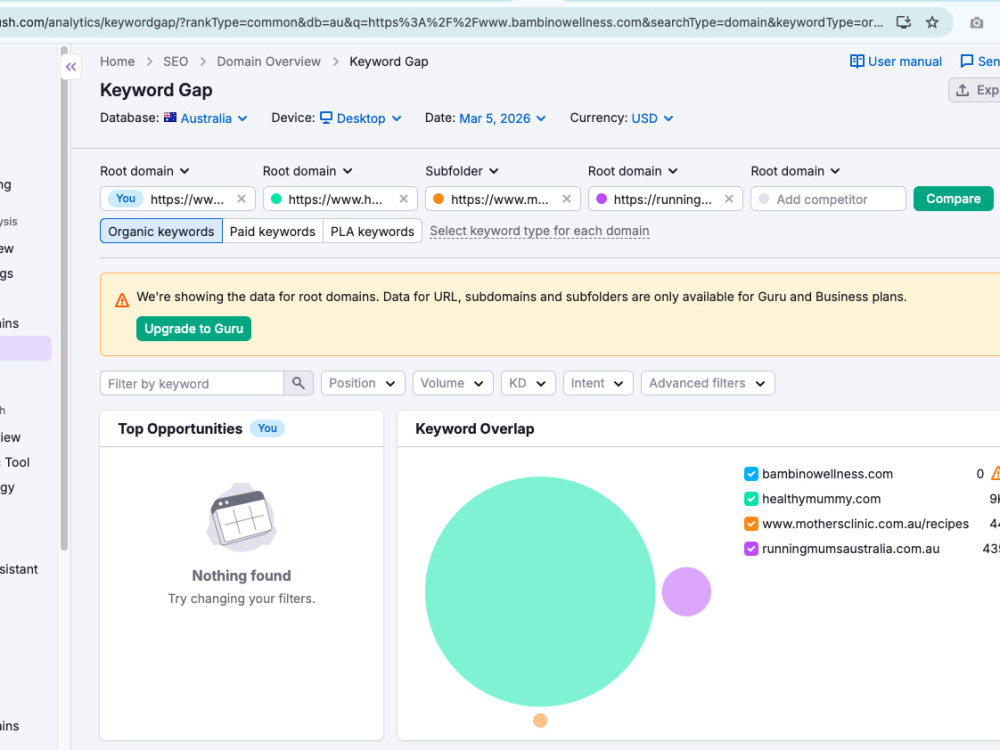Click Upgrade to Guru button
Screen dimensions: 1000x750
click(193, 328)
